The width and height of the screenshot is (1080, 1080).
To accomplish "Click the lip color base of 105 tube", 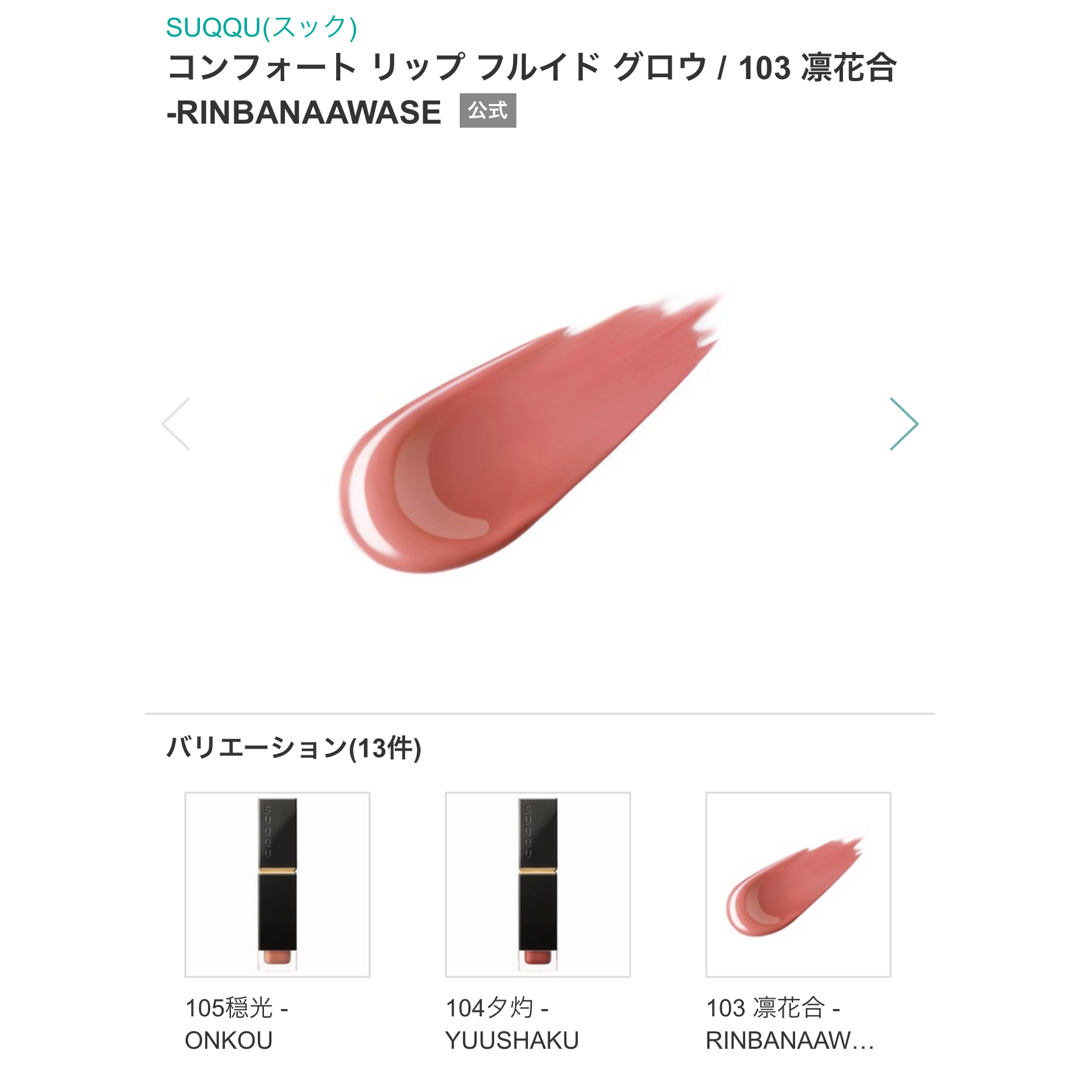I will pyautogui.click(x=278, y=959).
